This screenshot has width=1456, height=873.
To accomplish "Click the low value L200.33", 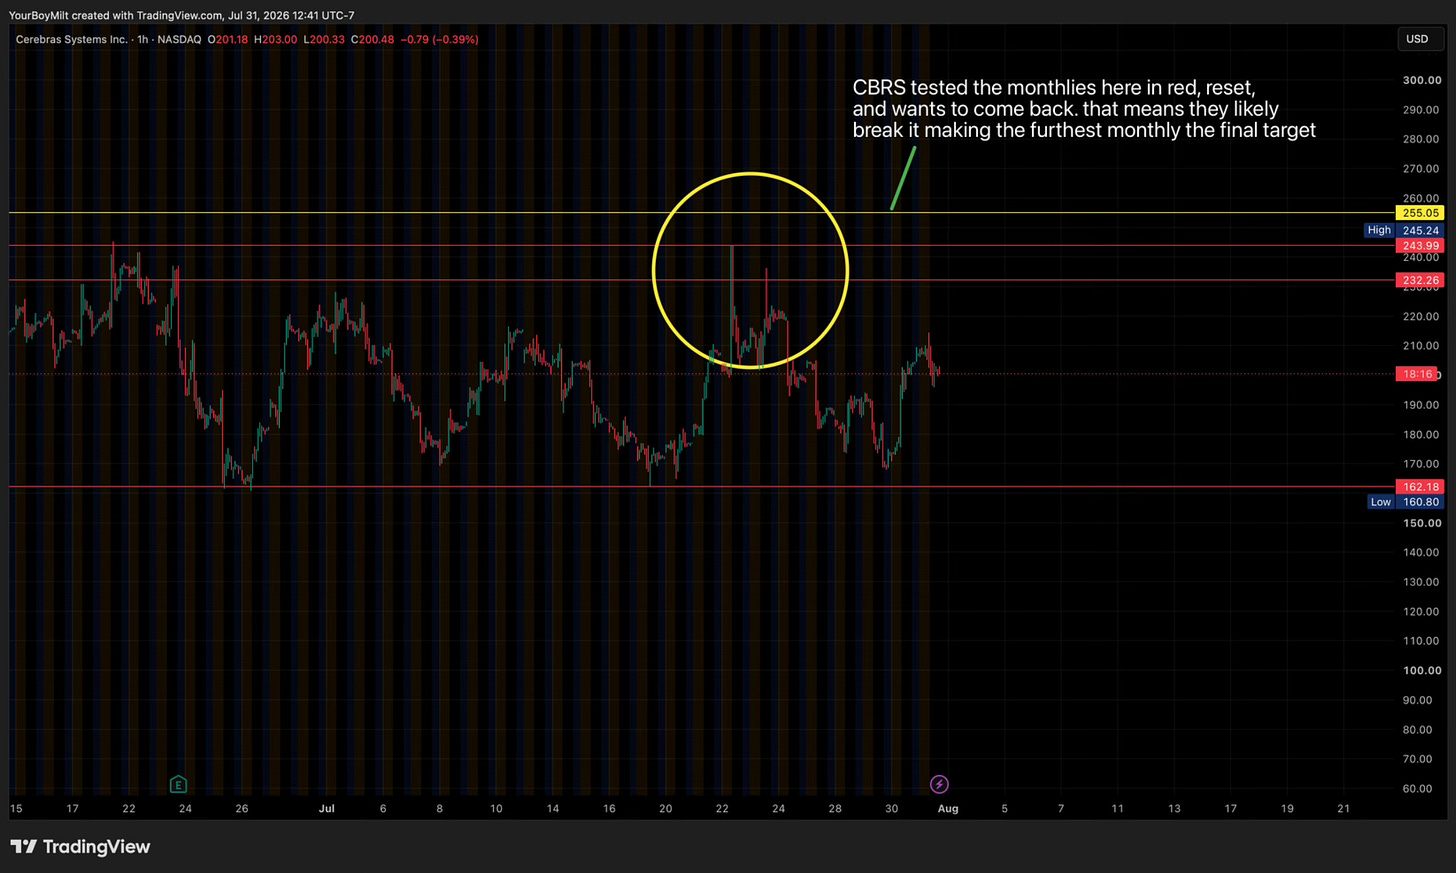I will (x=324, y=39).
